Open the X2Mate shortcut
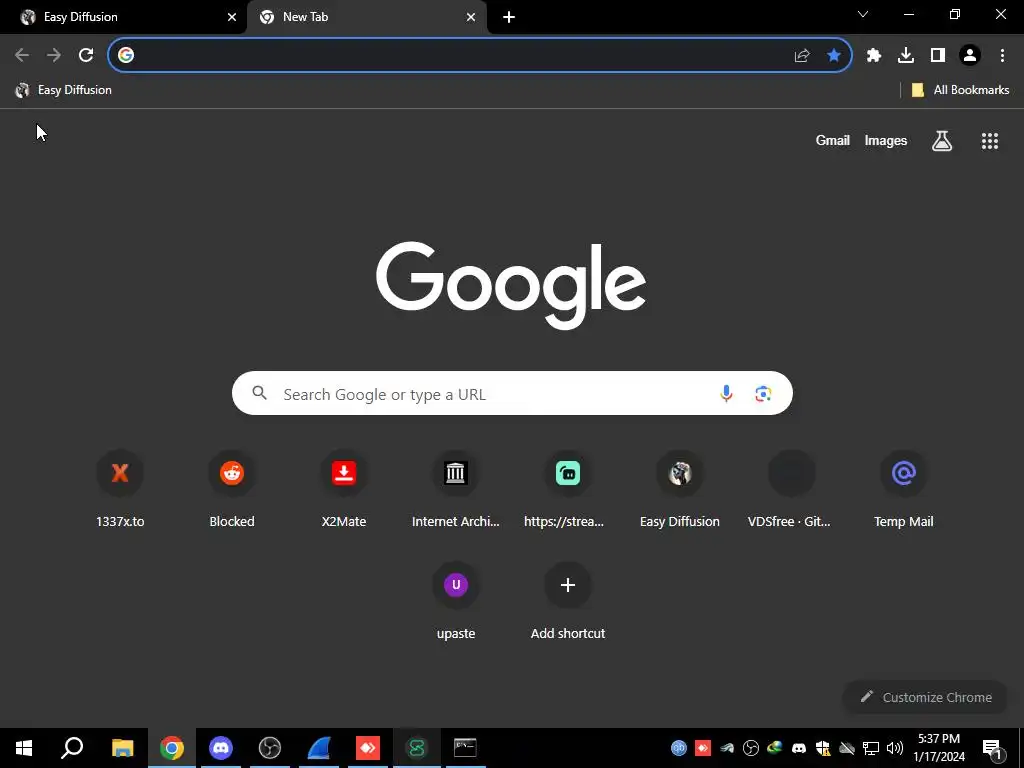Viewport: 1024px width, 768px height. [344, 488]
